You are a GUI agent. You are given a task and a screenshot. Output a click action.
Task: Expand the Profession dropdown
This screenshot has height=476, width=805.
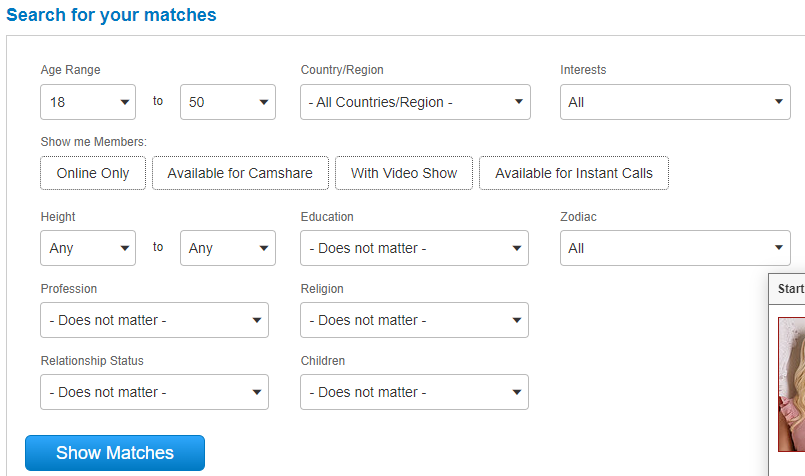tap(154, 320)
